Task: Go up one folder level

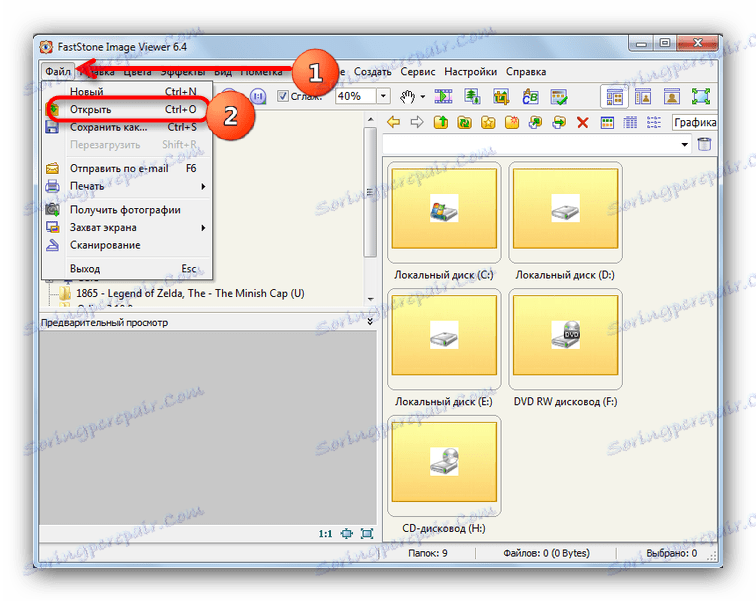Action: click(441, 122)
